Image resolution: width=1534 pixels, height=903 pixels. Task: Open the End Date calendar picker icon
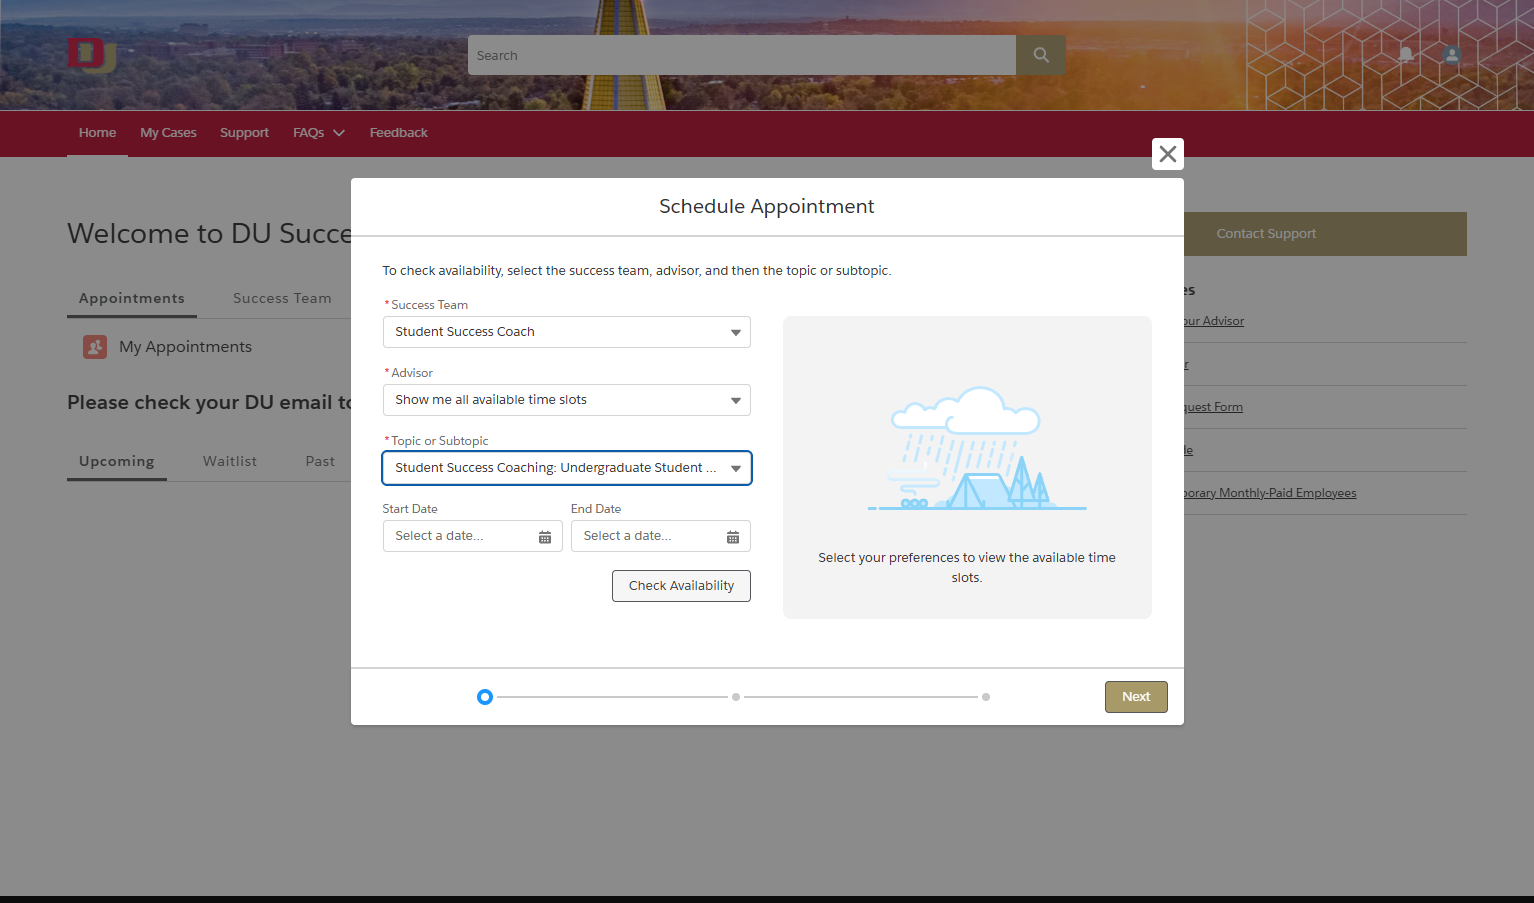(733, 537)
